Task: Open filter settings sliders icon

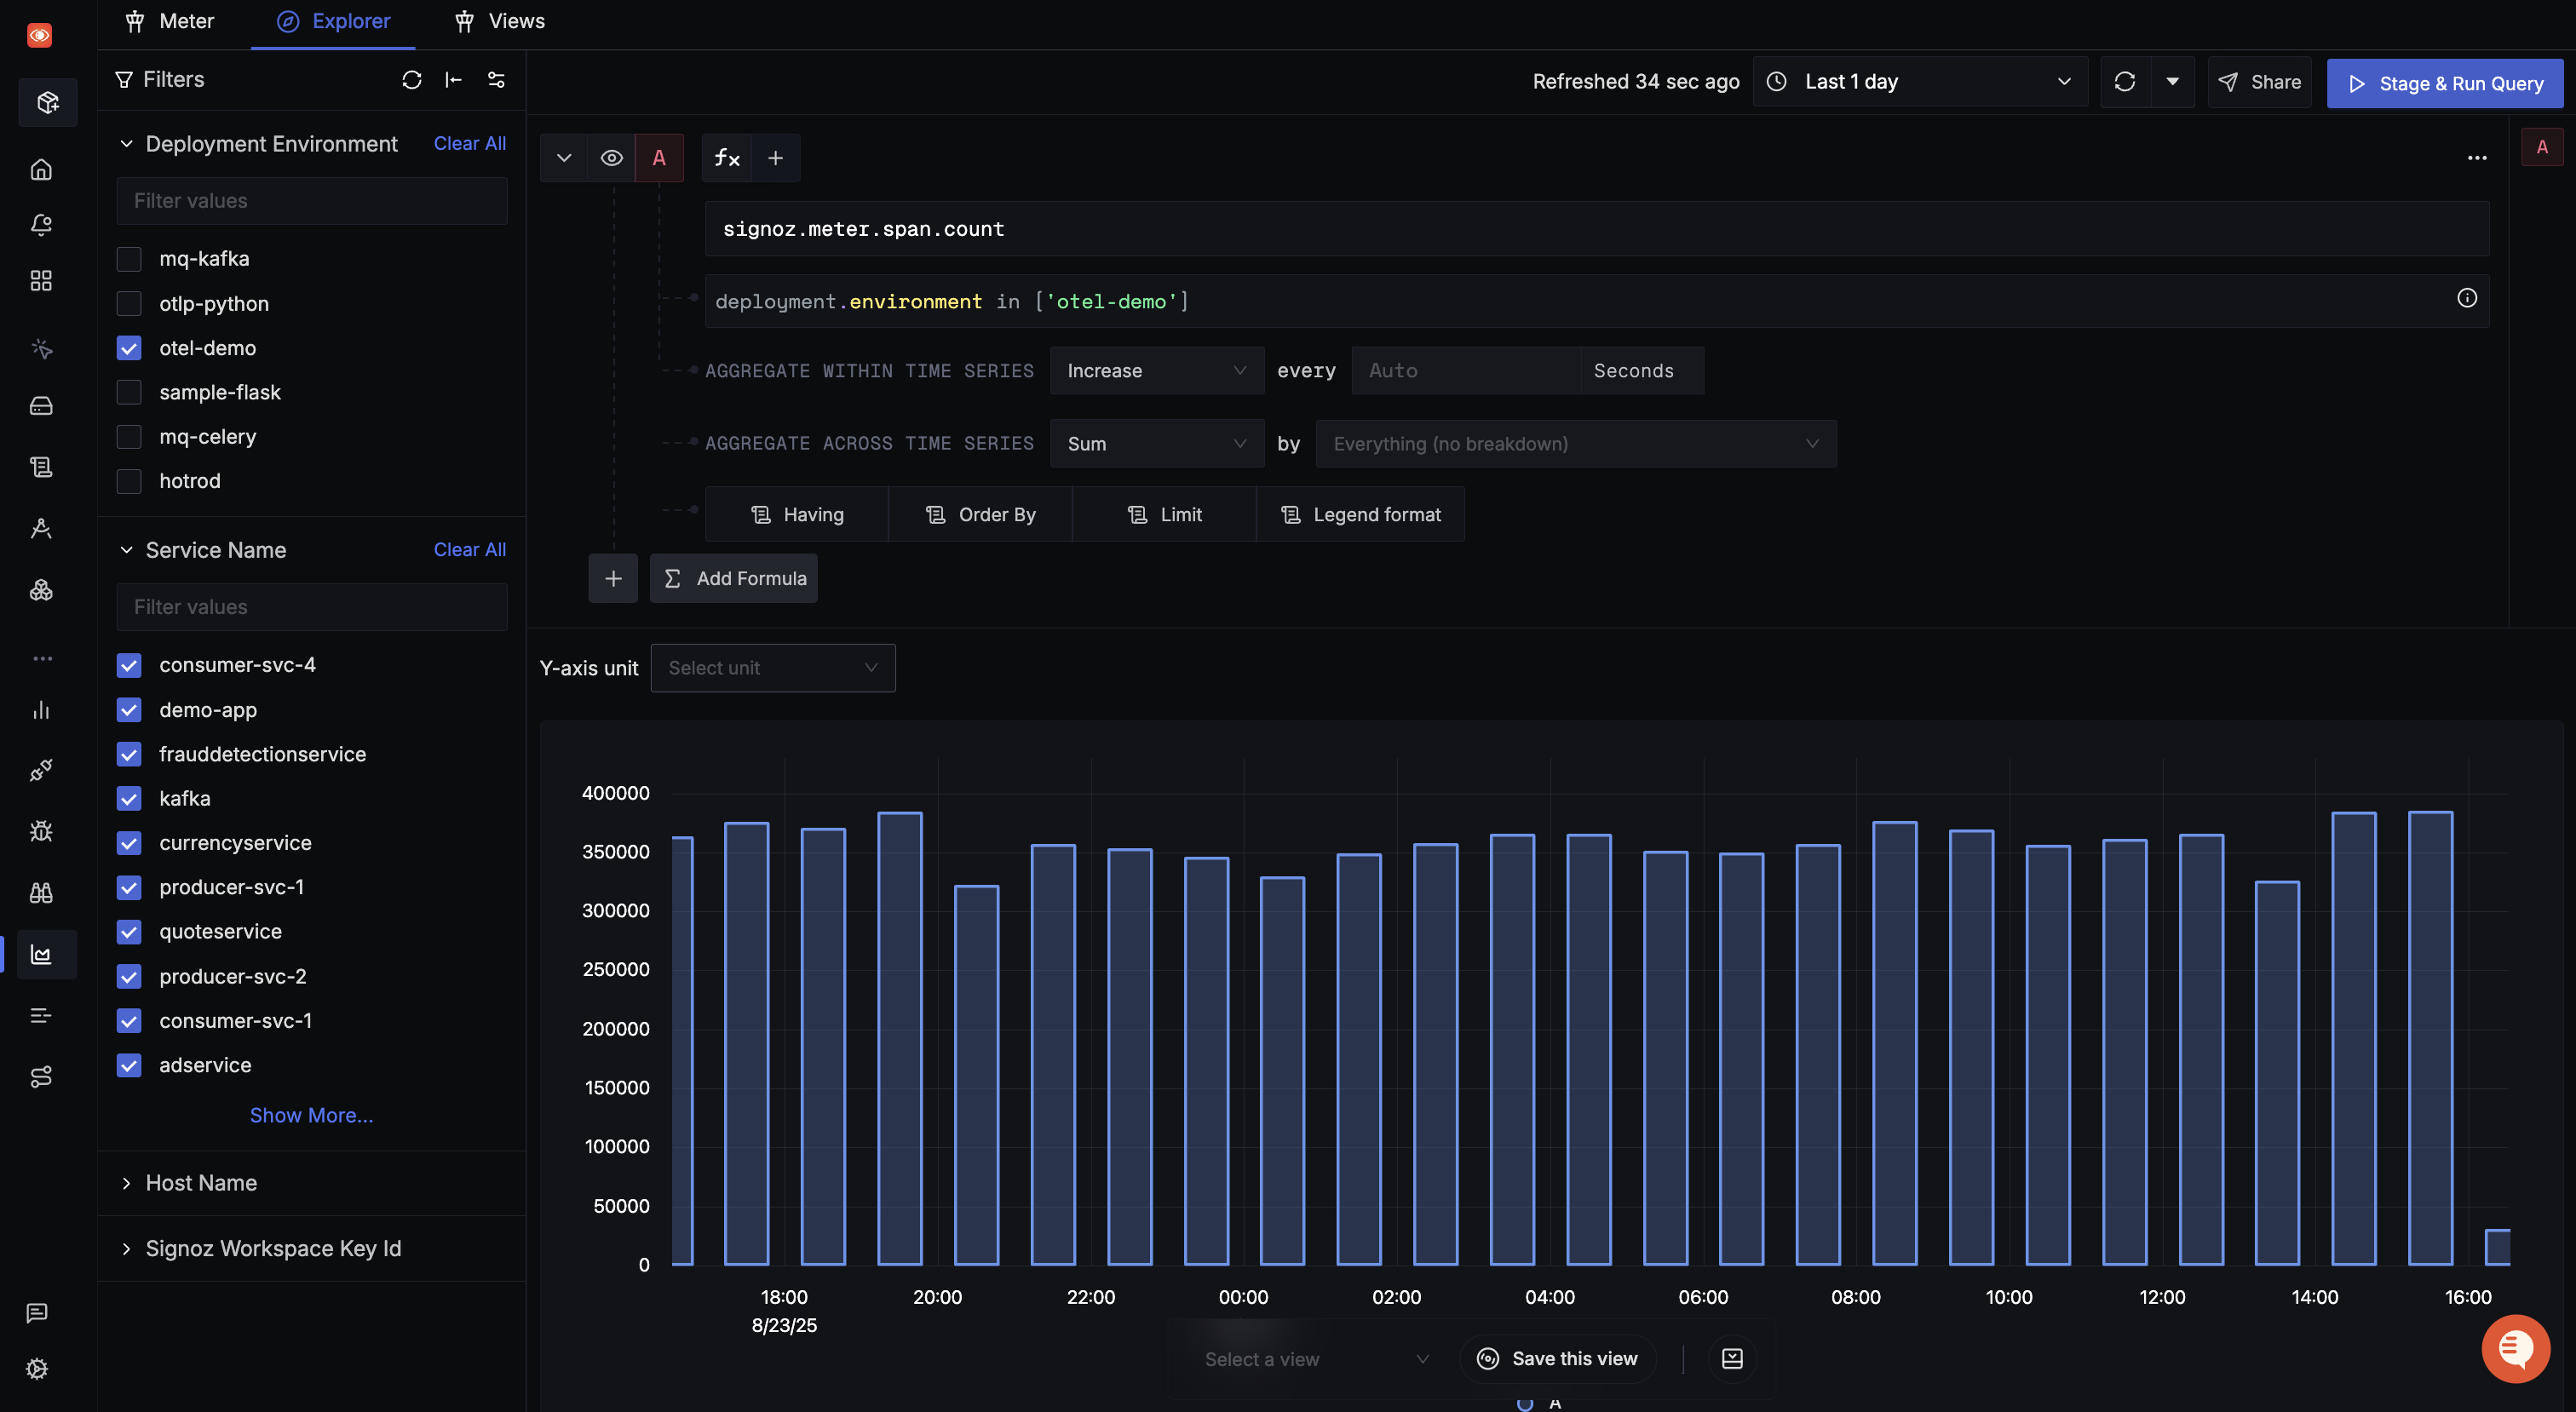Action: pyautogui.click(x=496, y=80)
